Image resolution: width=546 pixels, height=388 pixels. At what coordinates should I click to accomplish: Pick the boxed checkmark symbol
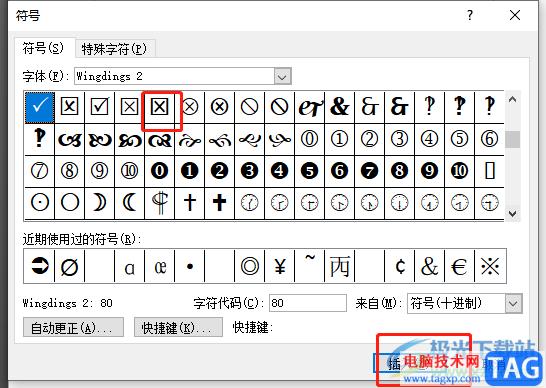(x=100, y=107)
